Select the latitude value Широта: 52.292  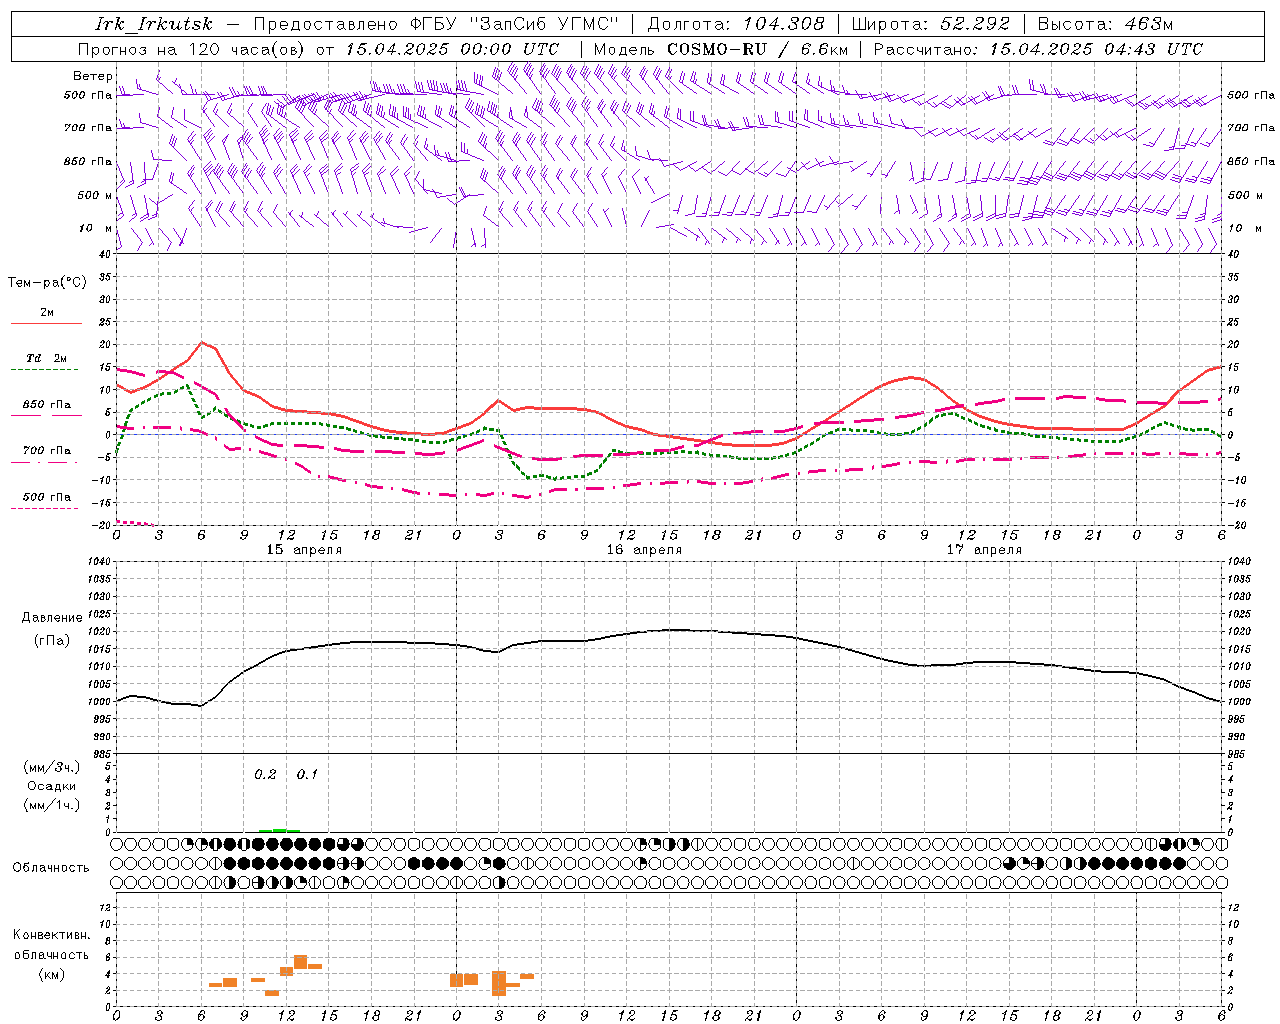[x=931, y=24]
